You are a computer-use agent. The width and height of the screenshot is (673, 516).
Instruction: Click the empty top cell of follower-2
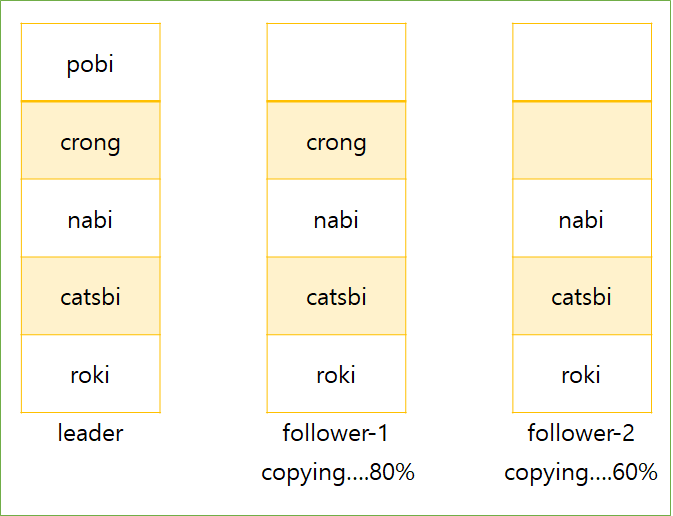click(582, 62)
